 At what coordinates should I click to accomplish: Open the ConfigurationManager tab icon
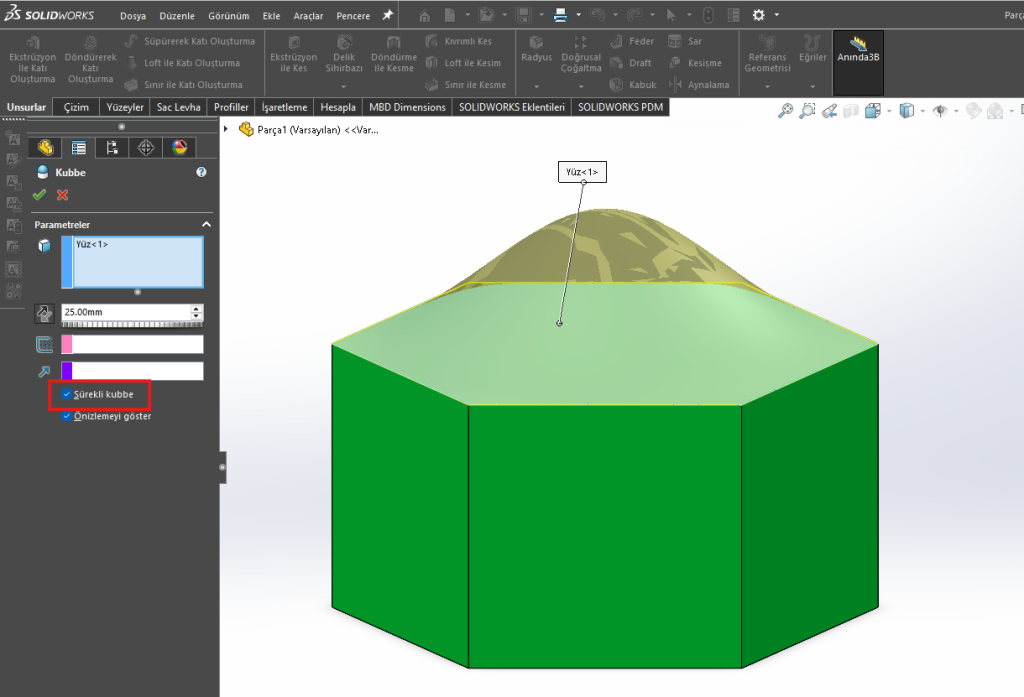coord(112,148)
